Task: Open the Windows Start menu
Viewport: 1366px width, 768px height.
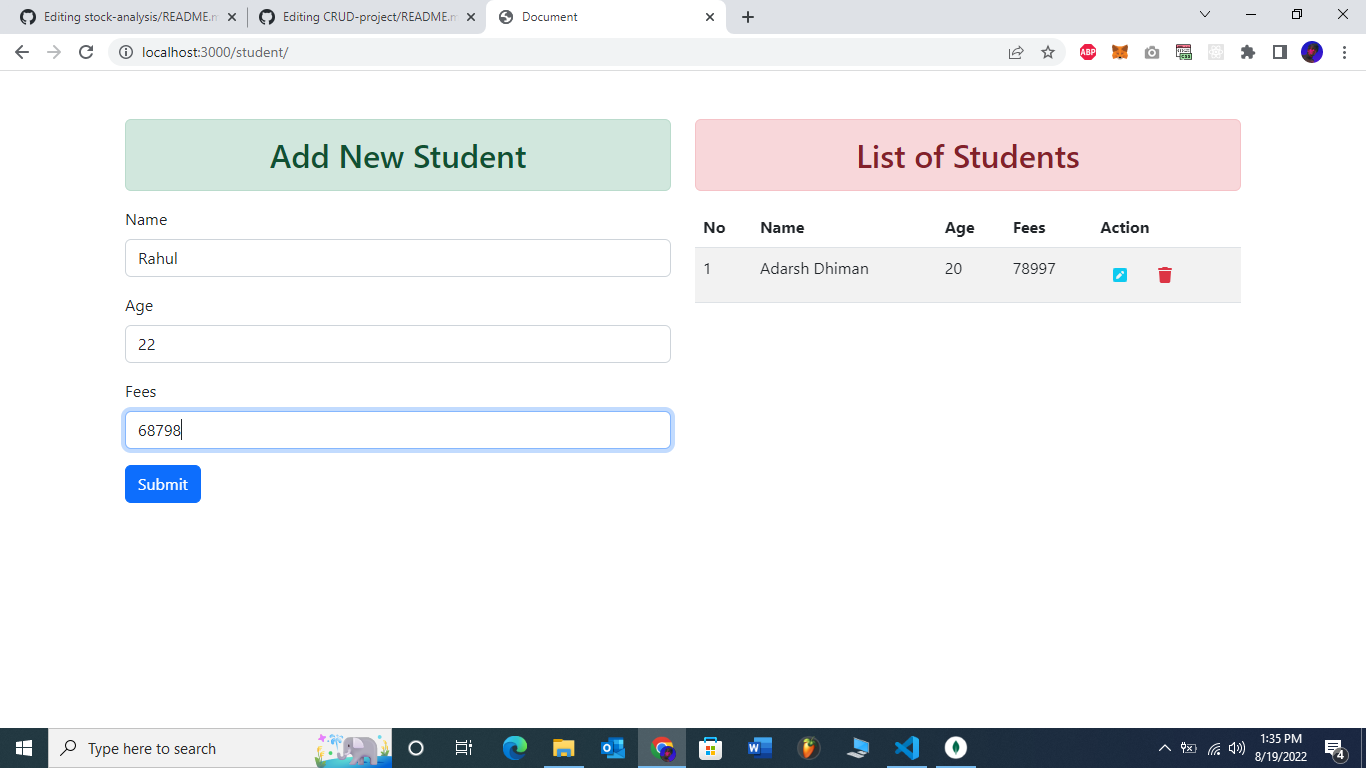Action: [x=24, y=748]
